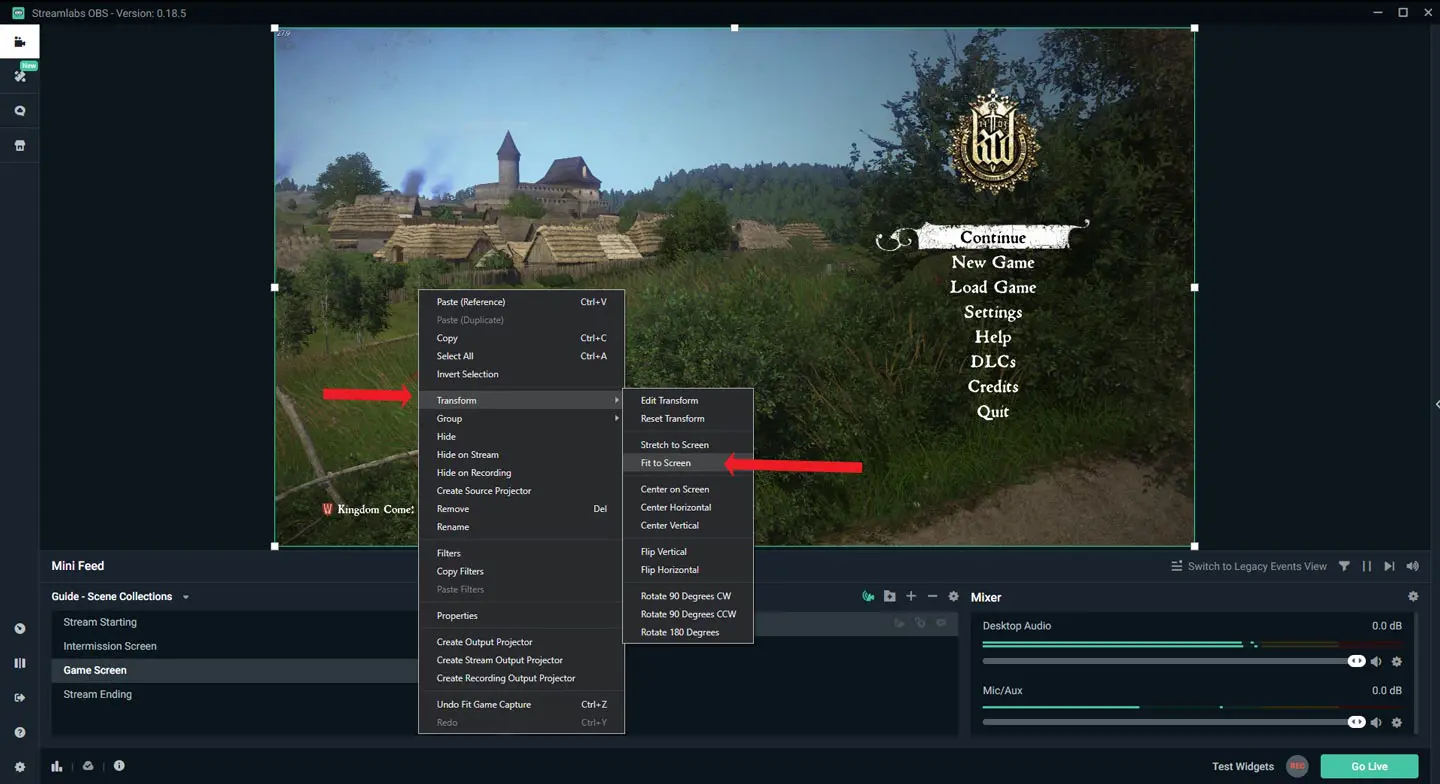1440x784 pixels.
Task: Open Scene Collections dropdown arrow
Action: click(185, 597)
